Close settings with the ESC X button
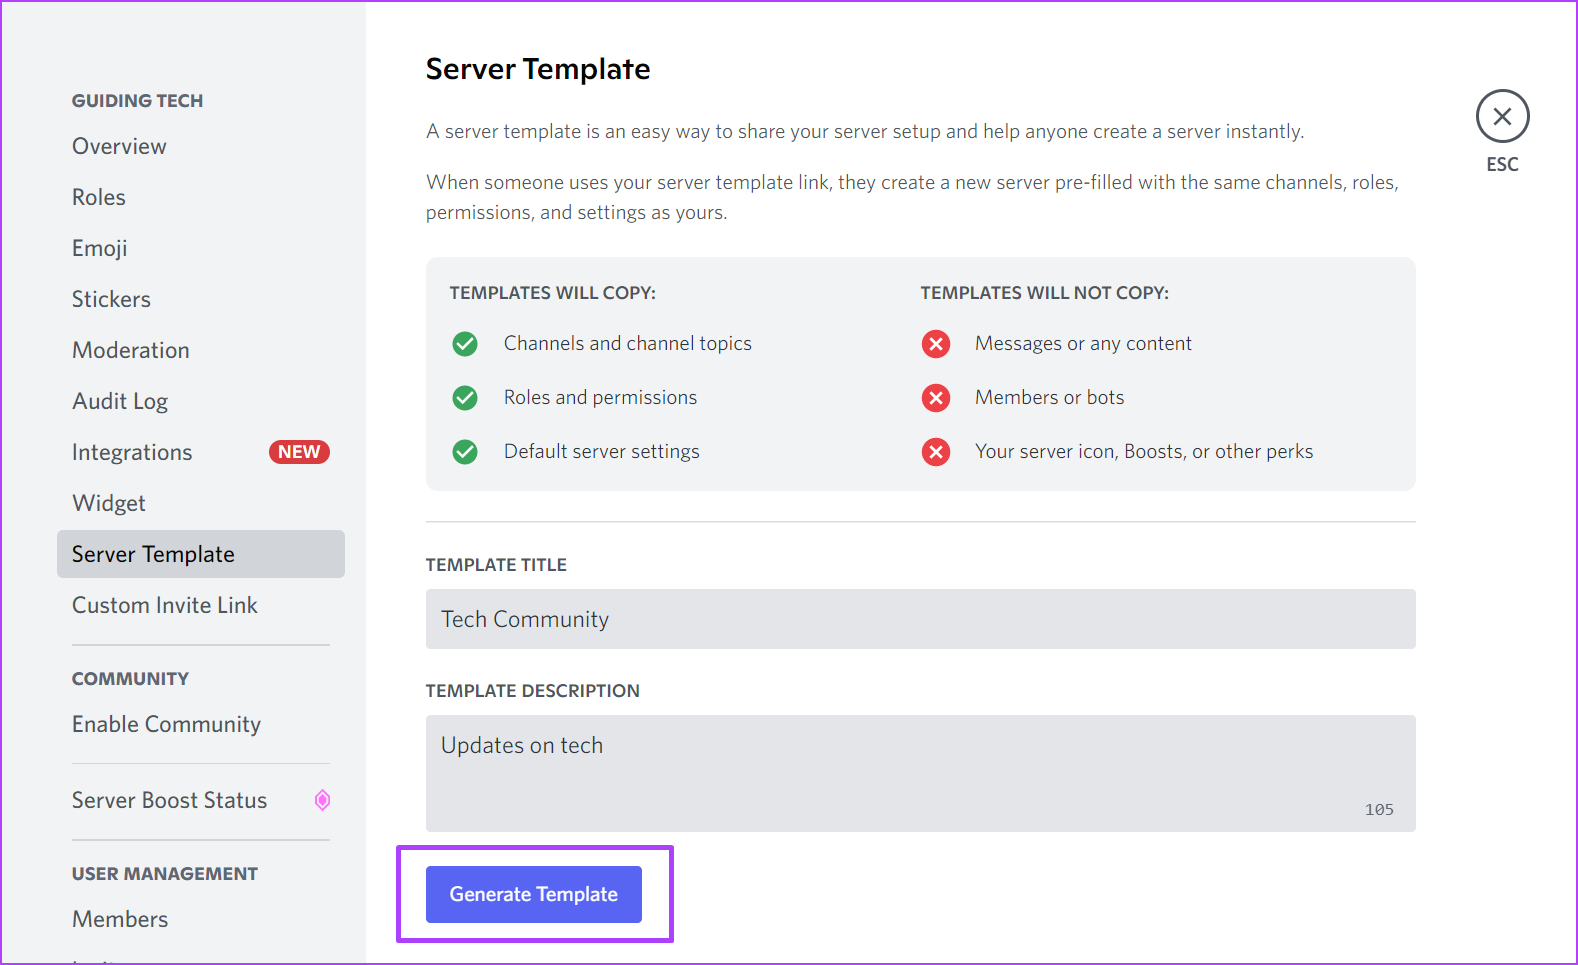1578x965 pixels. pyautogui.click(x=1502, y=116)
